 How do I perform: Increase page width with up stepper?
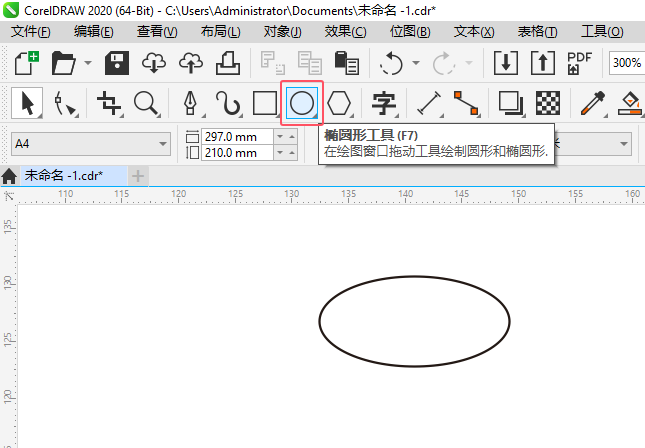pyautogui.click(x=292, y=136)
